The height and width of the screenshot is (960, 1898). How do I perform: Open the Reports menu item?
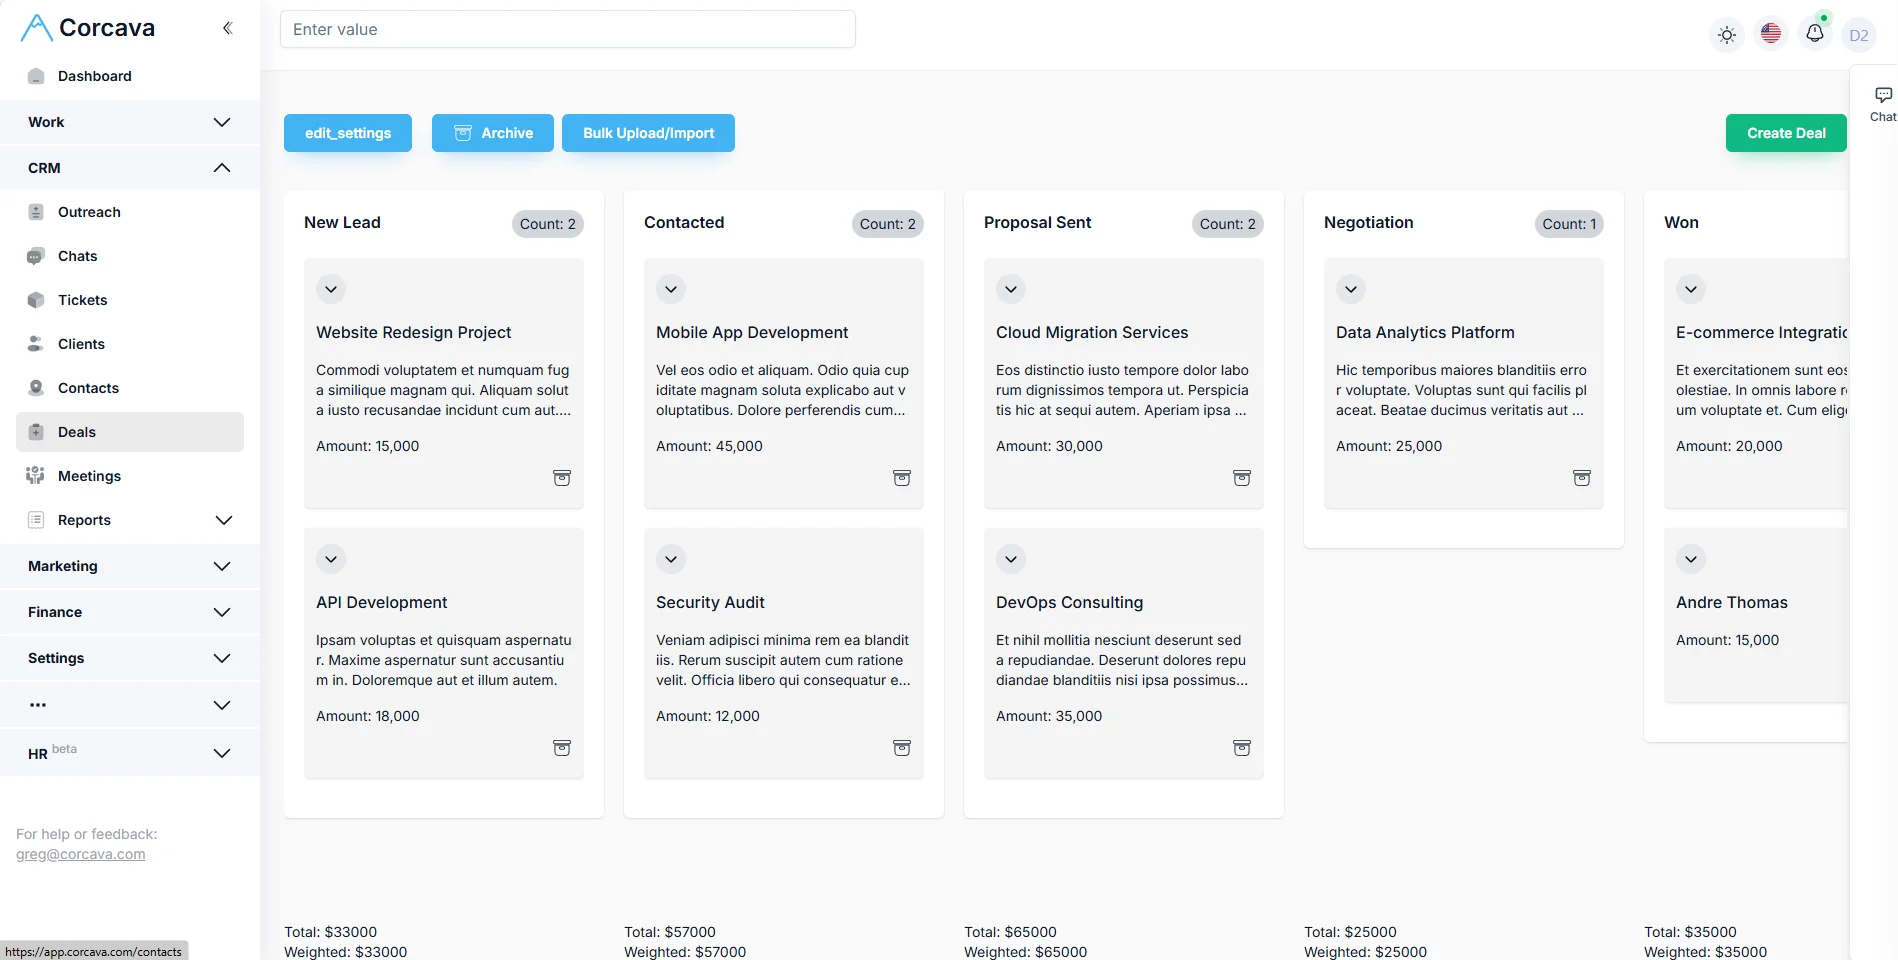[83, 520]
